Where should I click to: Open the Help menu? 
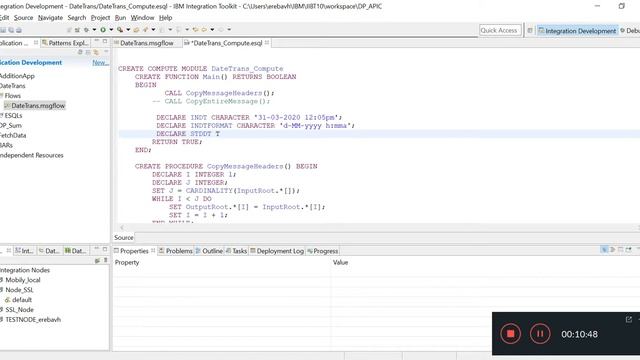[165, 18]
